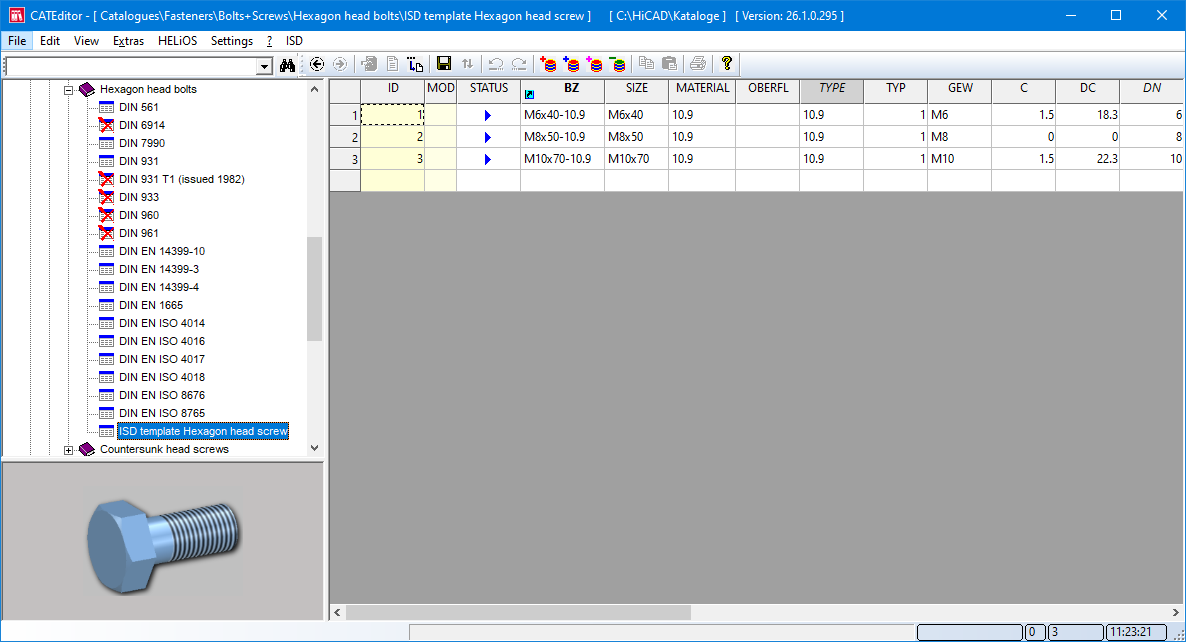Click database icon with red plus

pyautogui.click(x=548, y=64)
